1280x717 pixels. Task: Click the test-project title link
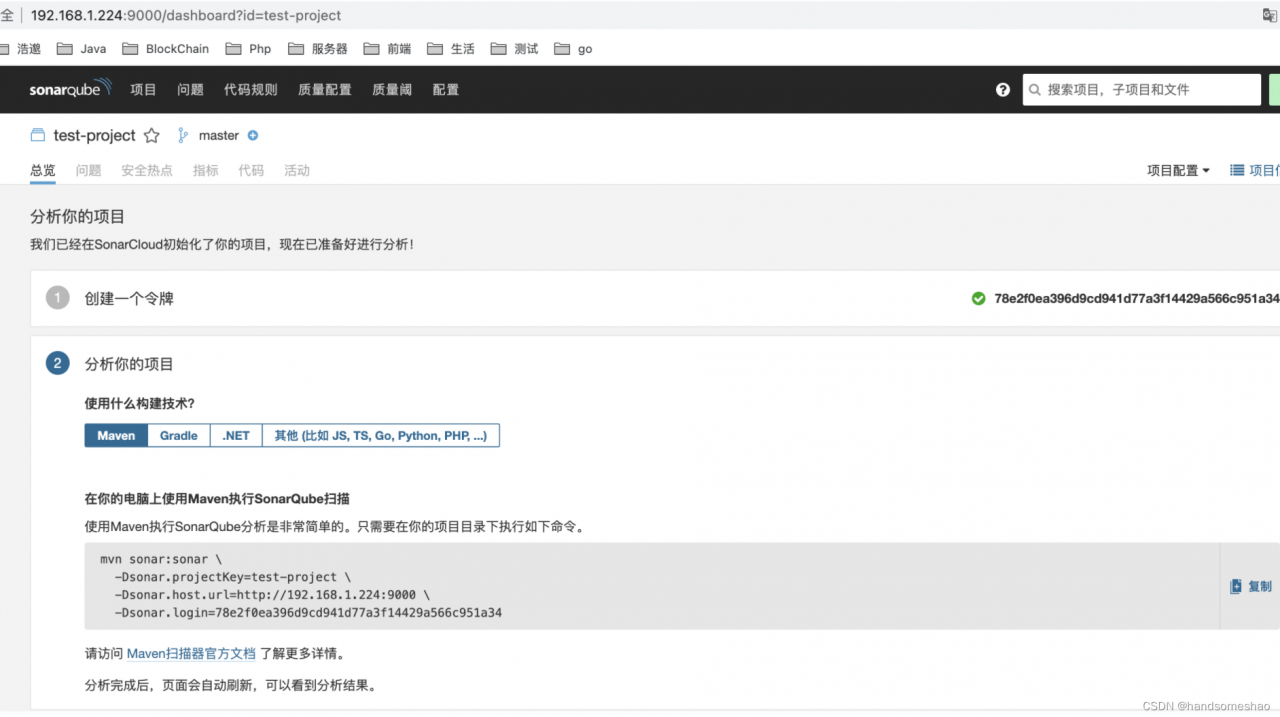coord(94,135)
